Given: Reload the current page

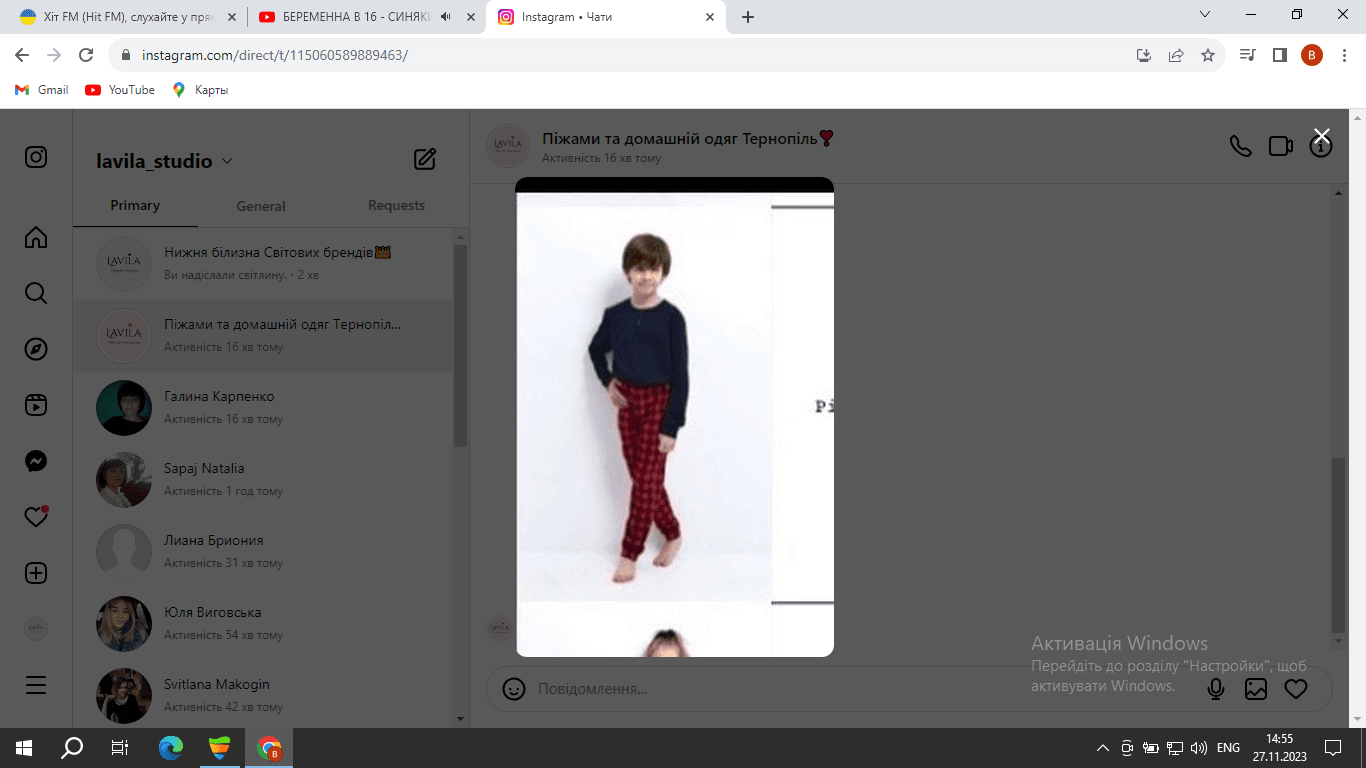Looking at the screenshot, I should click(86, 55).
